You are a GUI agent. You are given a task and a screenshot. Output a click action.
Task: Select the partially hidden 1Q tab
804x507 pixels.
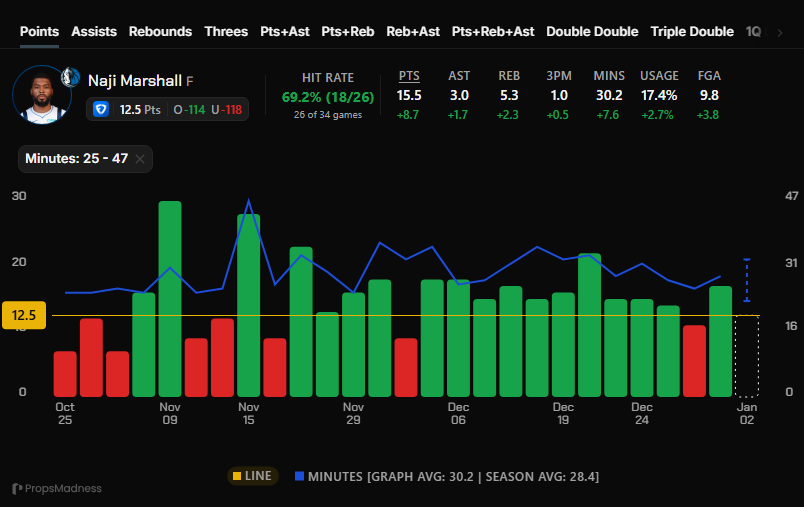[753, 32]
